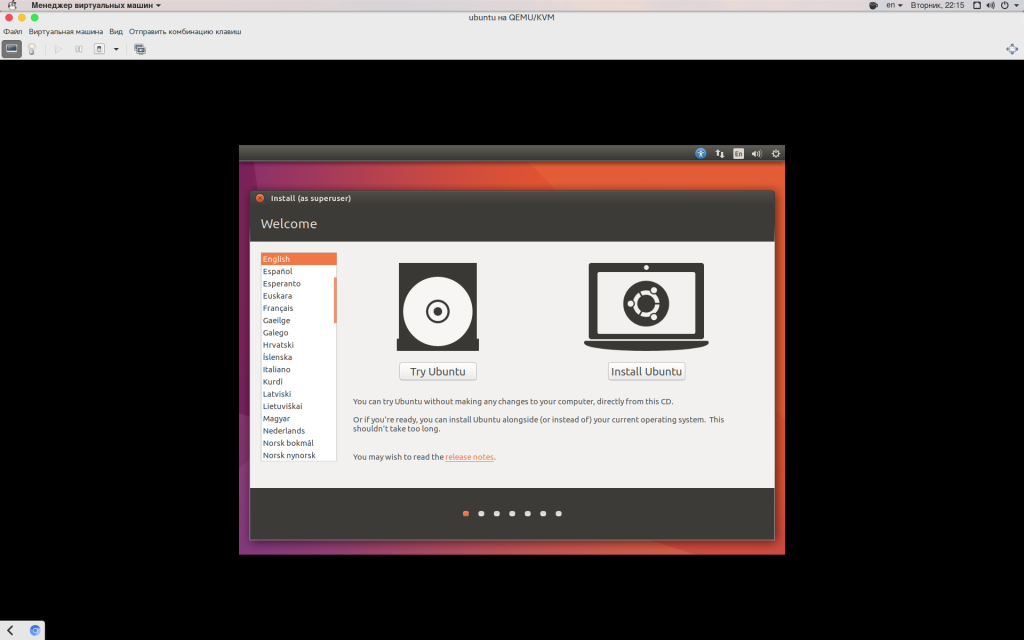Select Esperanto language

point(298,283)
